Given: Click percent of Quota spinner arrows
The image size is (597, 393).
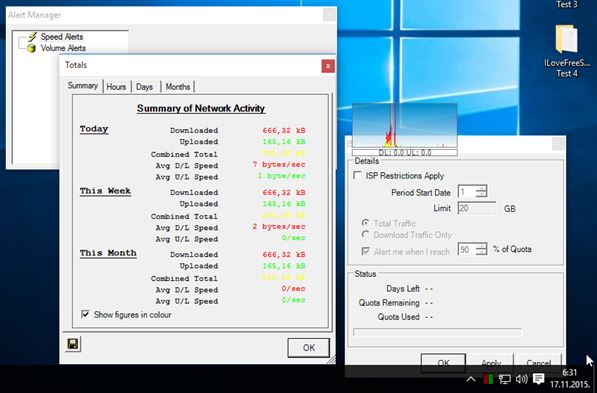Looking at the screenshot, I should [481, 250].
